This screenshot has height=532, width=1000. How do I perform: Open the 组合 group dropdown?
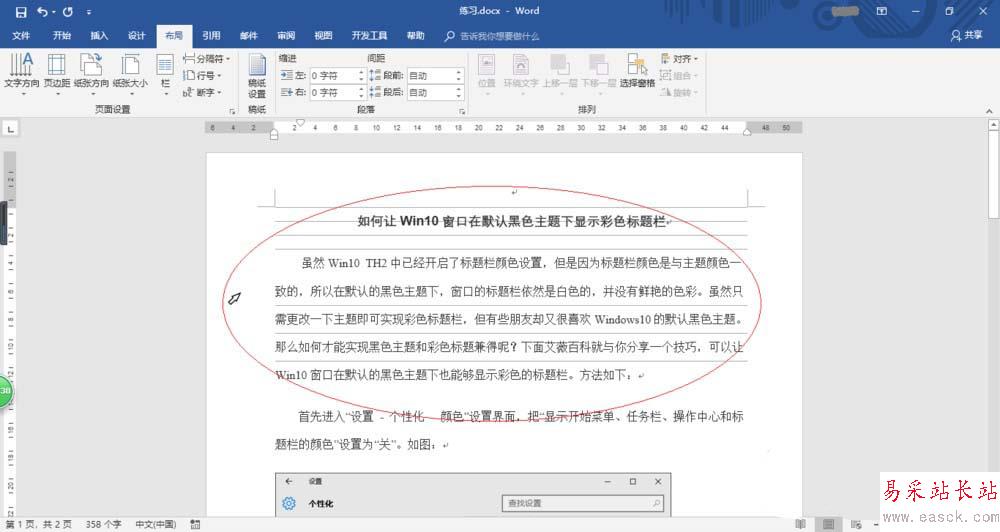click(x=679, y=75)
